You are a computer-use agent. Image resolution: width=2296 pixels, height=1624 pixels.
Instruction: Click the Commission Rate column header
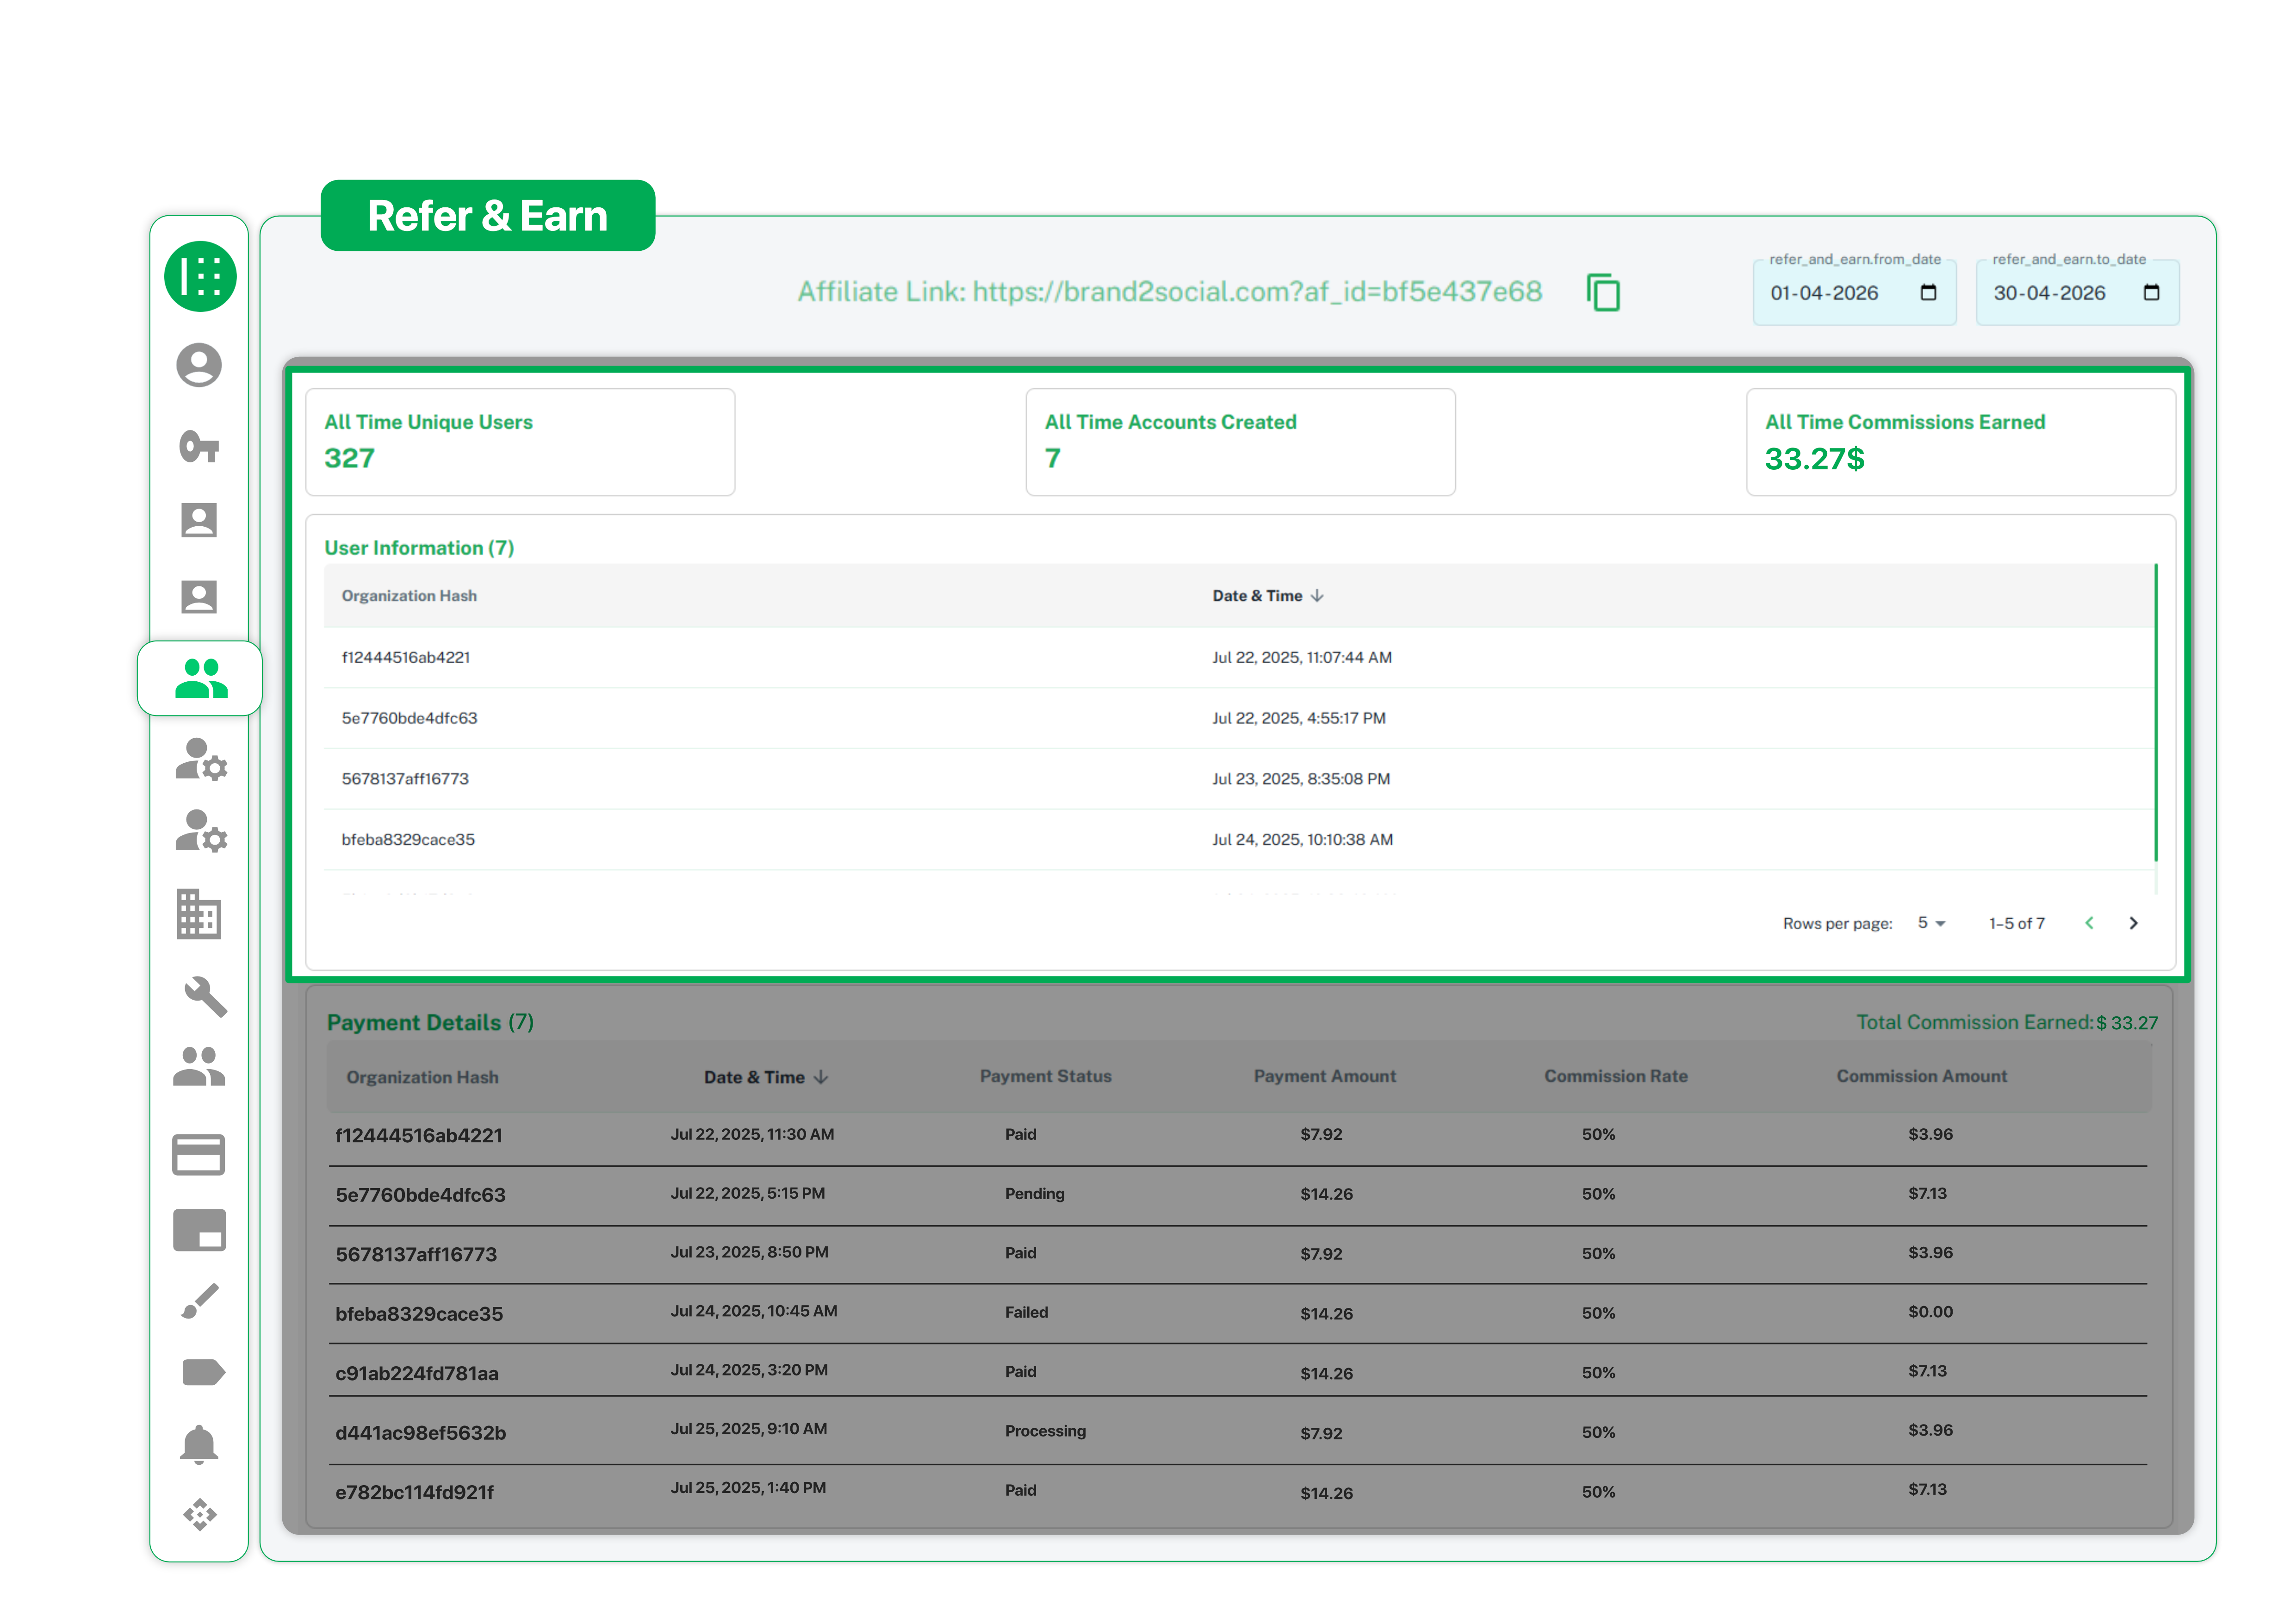point(1615,1076)
